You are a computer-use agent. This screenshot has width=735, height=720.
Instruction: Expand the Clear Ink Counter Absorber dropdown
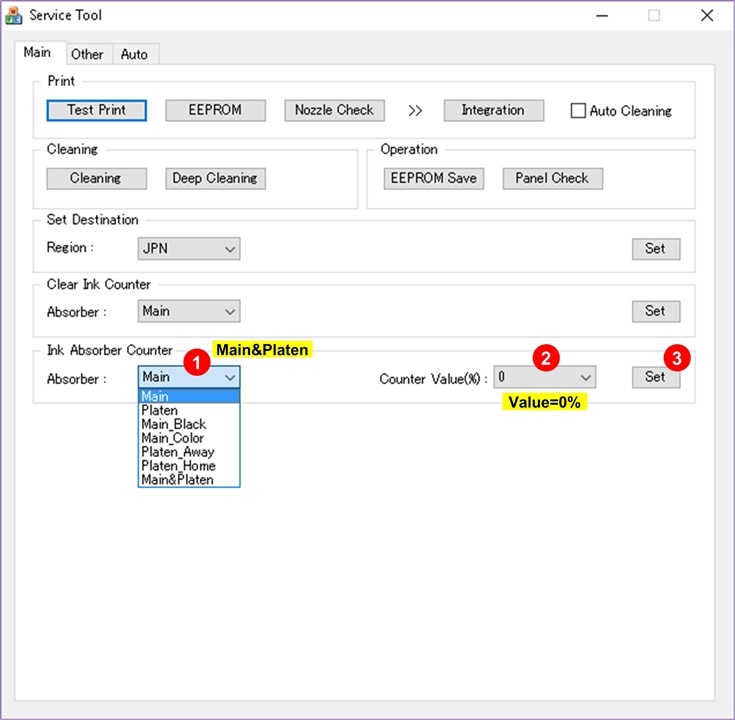(189, 311)
